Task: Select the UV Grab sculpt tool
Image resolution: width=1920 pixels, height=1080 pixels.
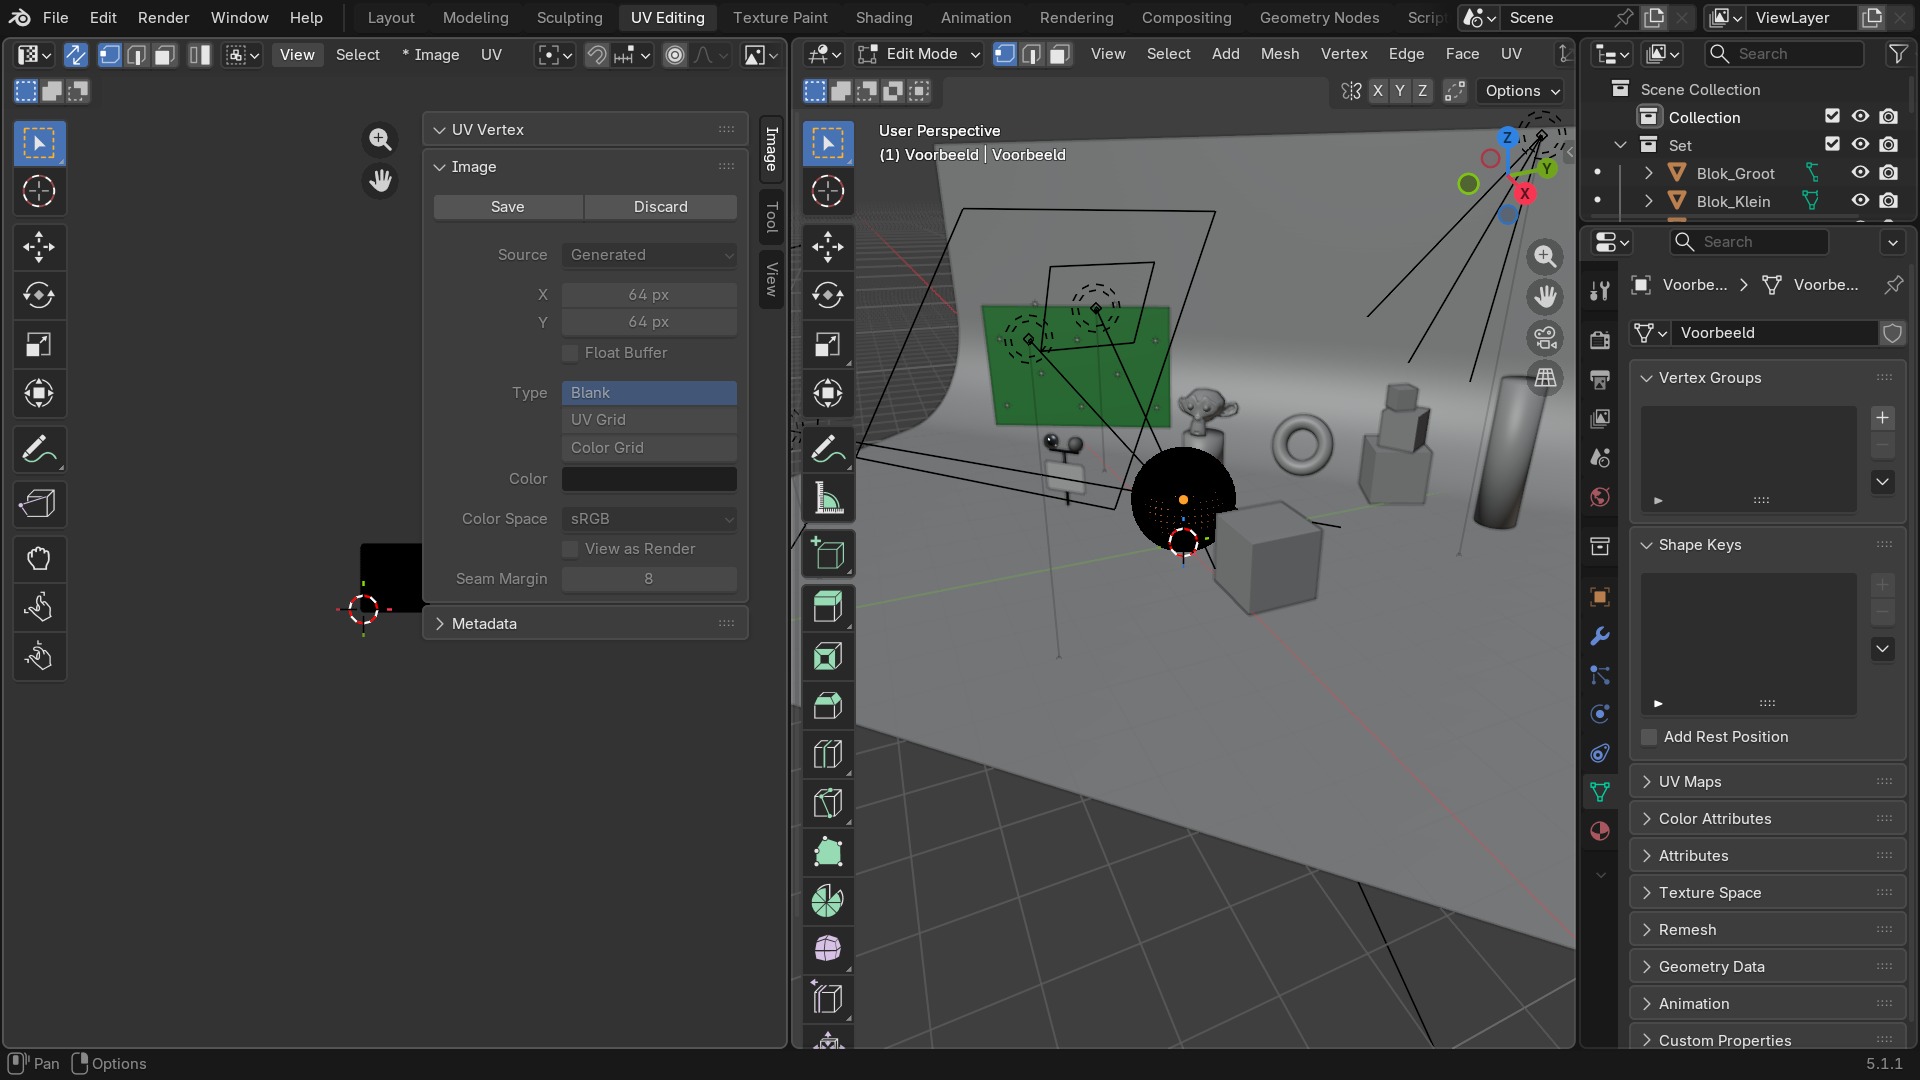Action: coord(39,558)
